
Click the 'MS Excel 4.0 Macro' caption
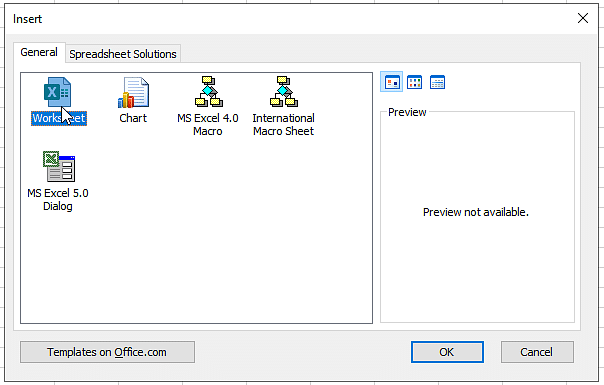tap(208, 124)
